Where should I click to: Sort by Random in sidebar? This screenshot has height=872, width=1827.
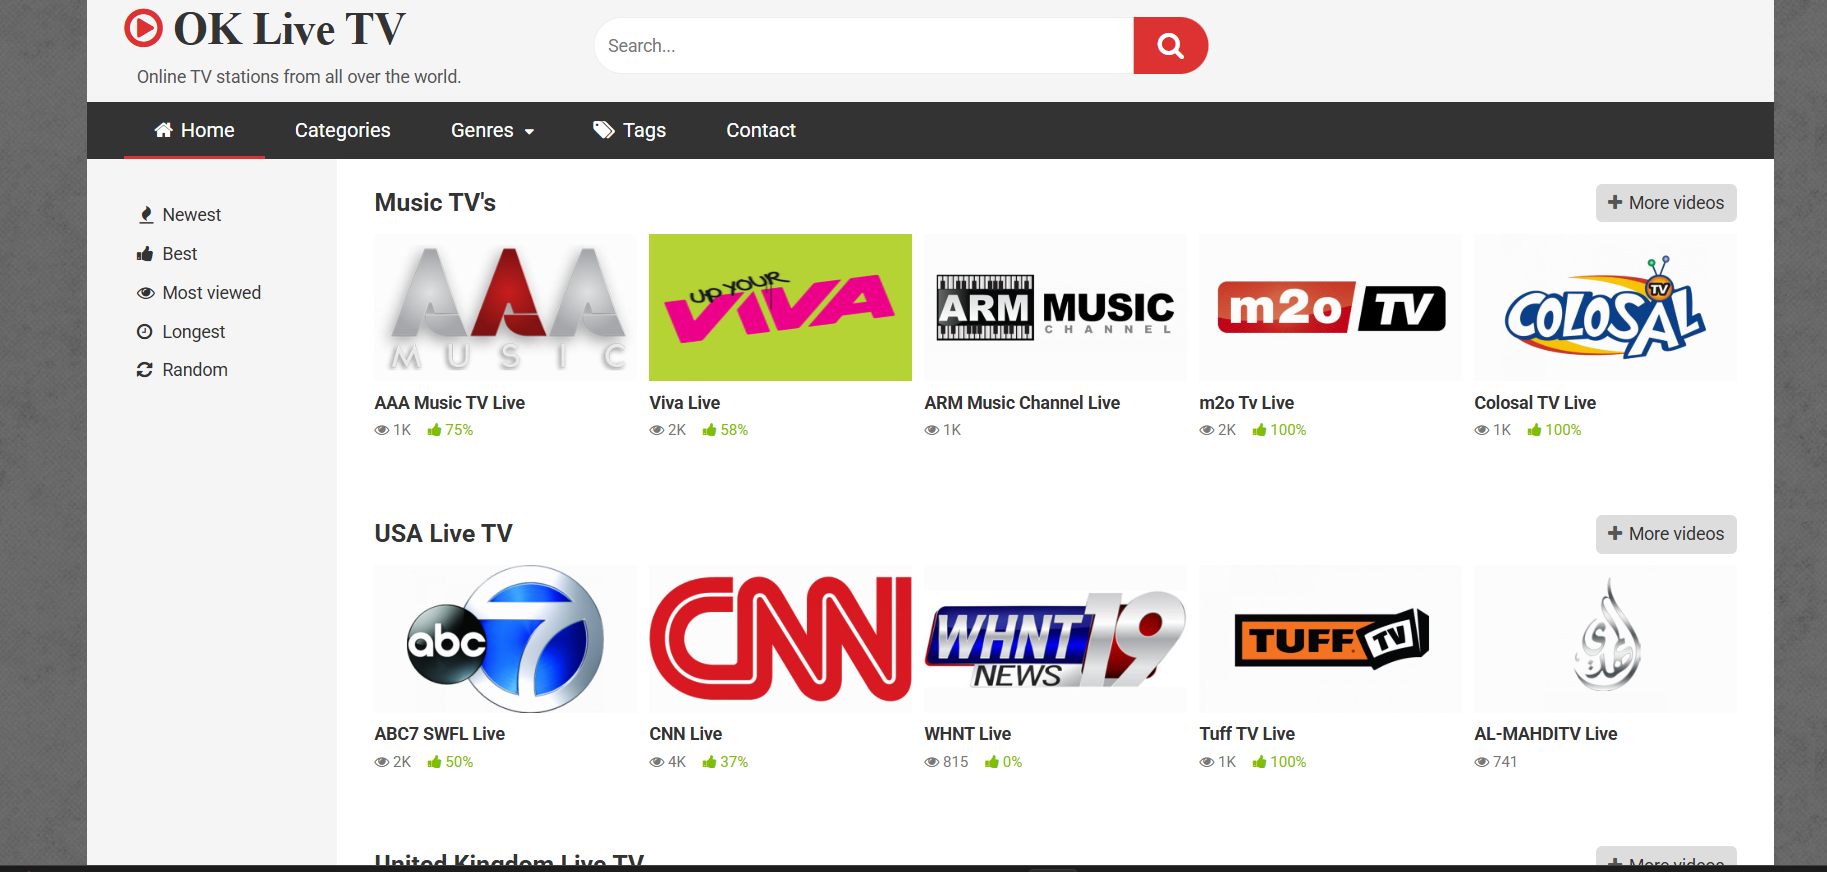(182, 370)
